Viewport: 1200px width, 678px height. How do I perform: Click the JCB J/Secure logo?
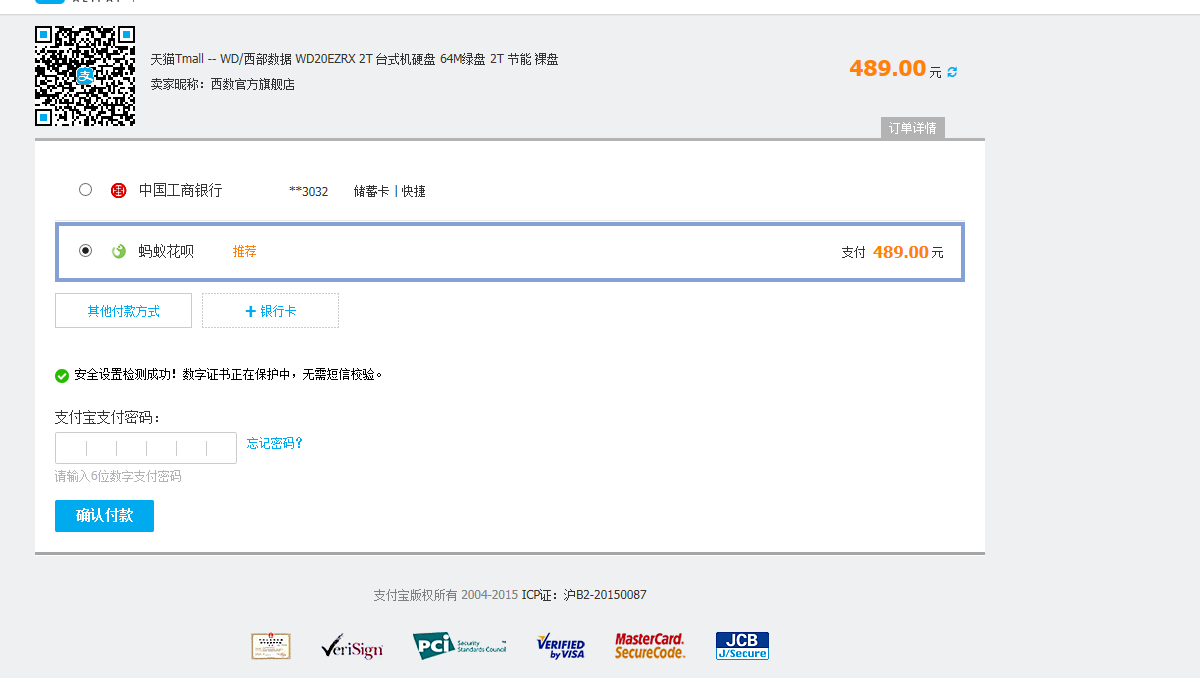pyautogui.click(x=742, y=646)
